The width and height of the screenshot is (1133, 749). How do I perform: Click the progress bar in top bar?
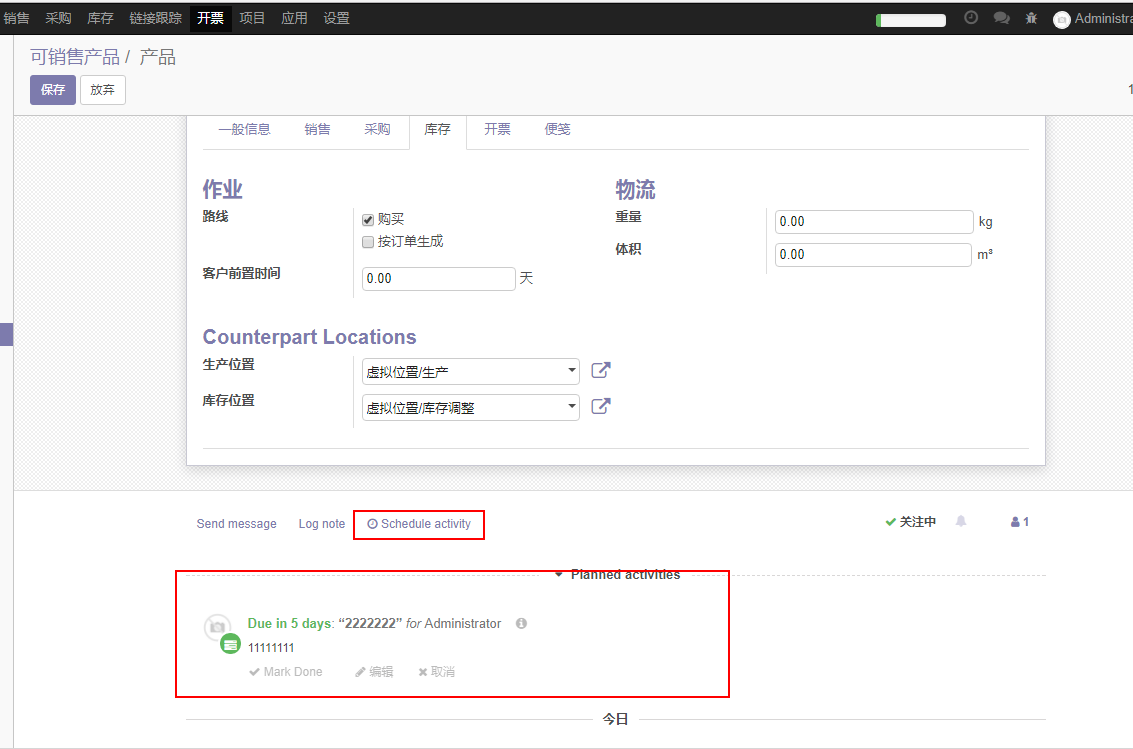click(910, 20)
